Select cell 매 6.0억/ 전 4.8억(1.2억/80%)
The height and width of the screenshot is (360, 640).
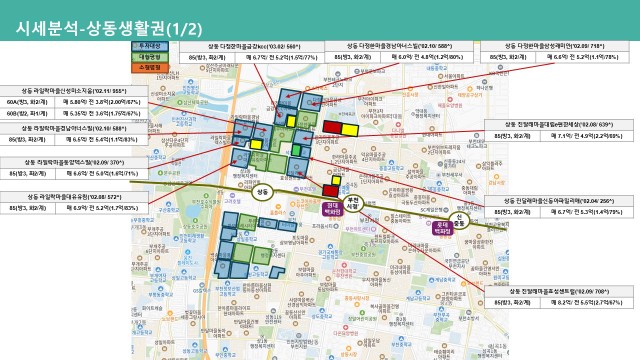click(x=427, y=57)
